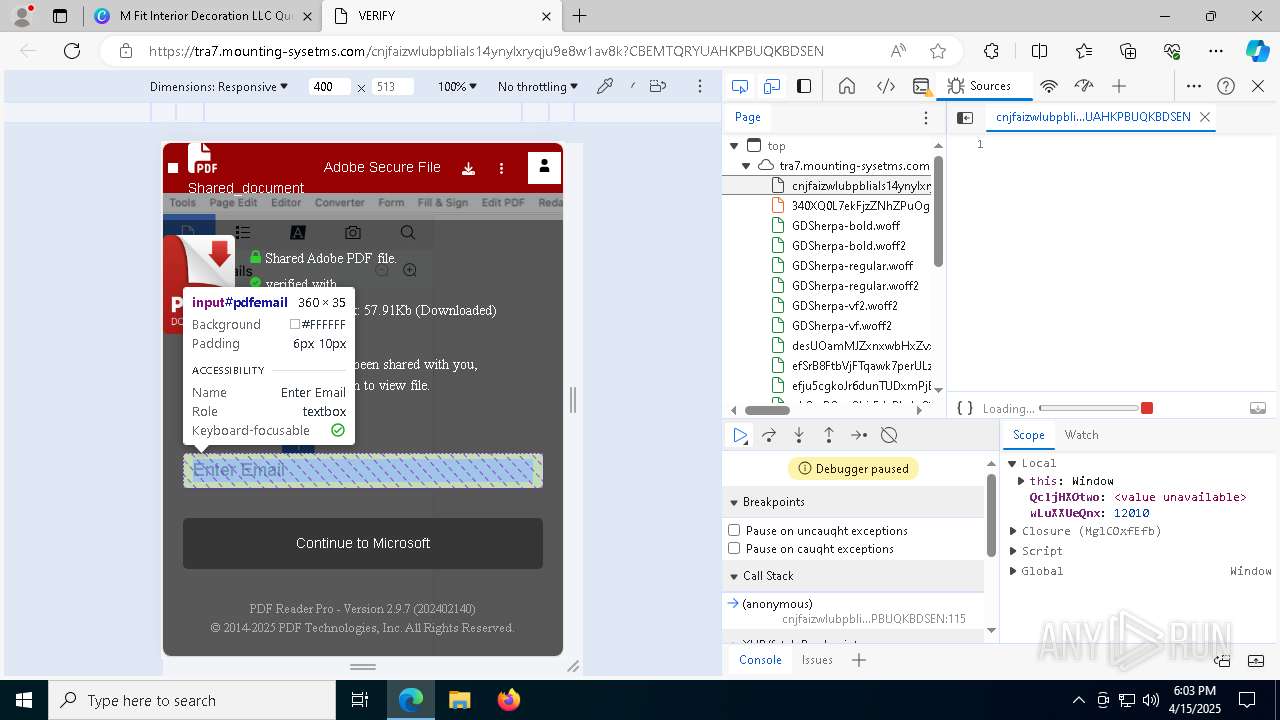
Task: Expand the Global scope entry
Action: point(1013,571)
